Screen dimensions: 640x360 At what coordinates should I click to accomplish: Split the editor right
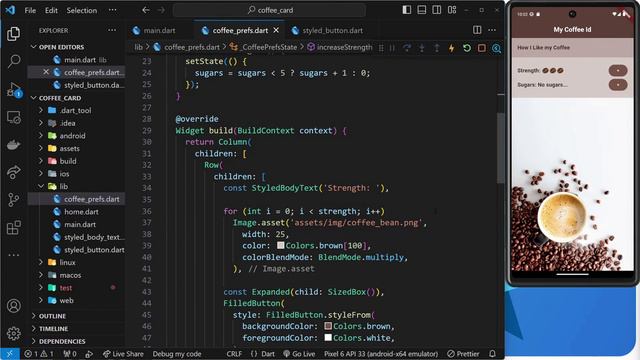(477, 30)
